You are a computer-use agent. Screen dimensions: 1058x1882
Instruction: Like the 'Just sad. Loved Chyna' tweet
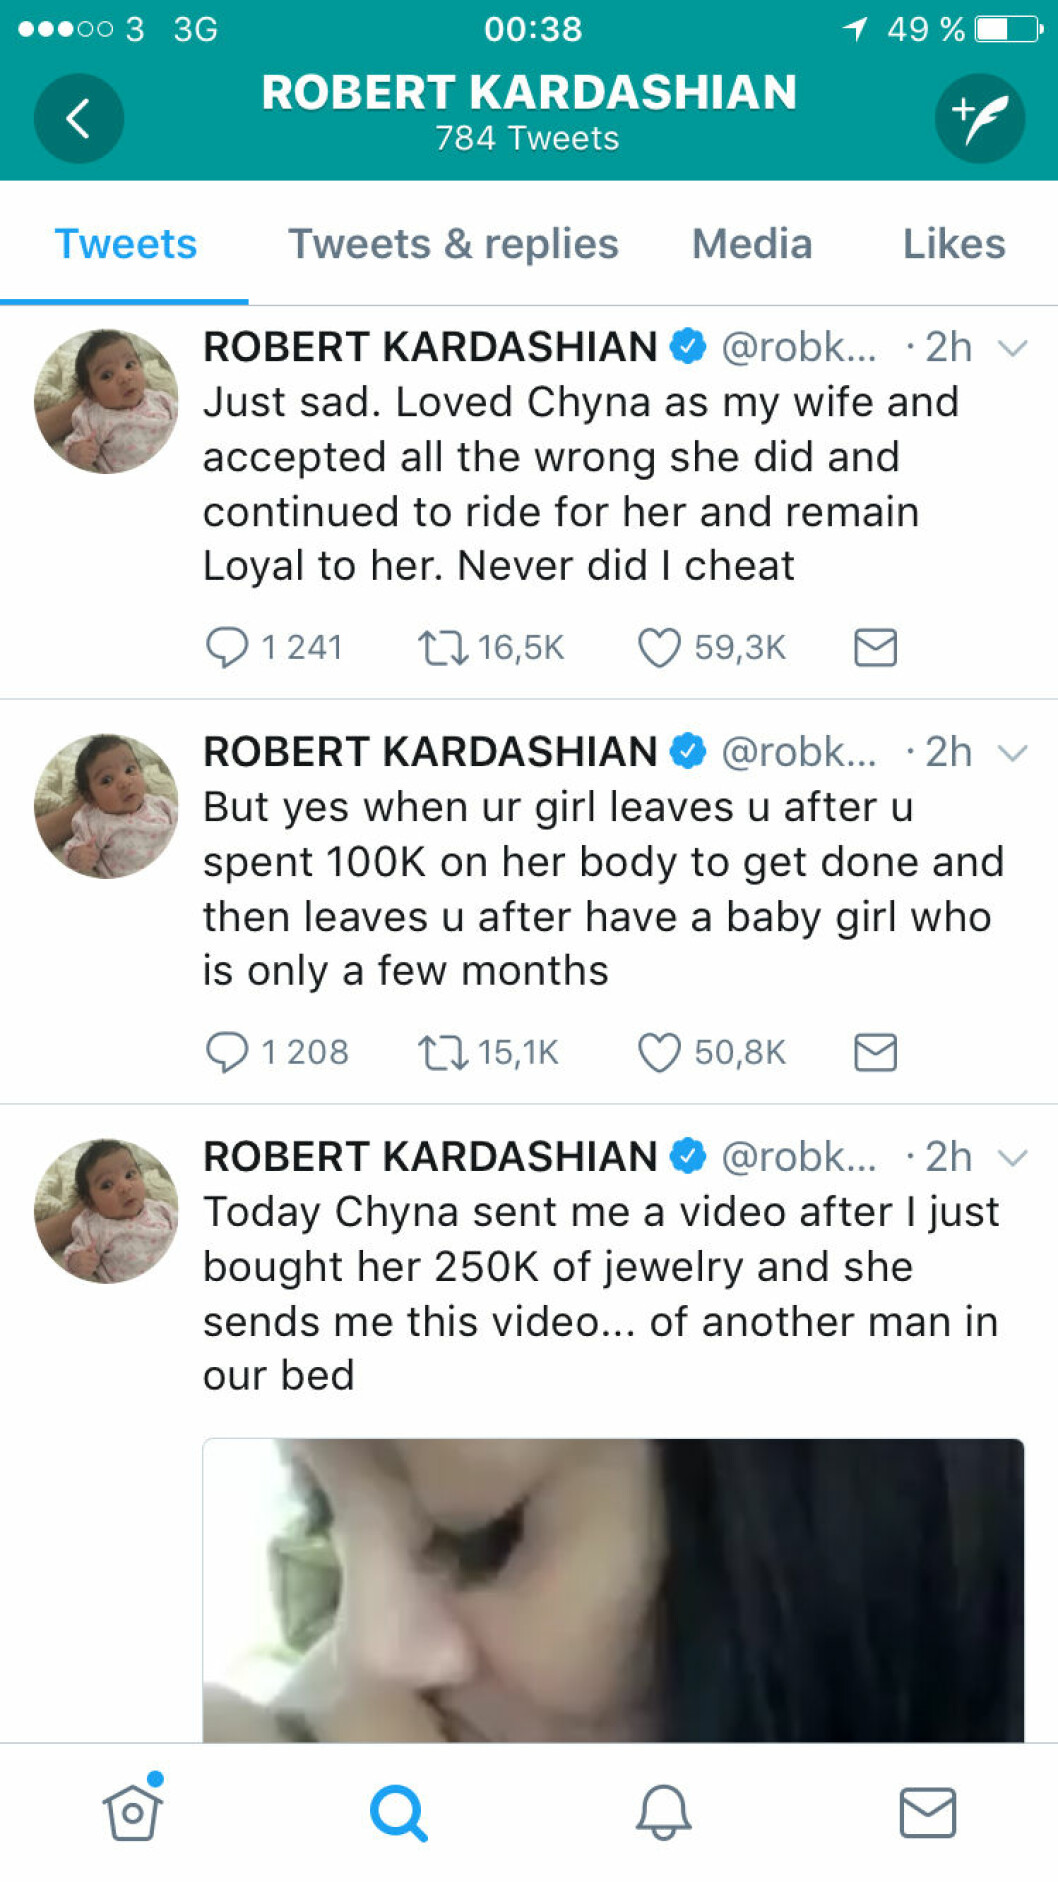click(659, 647)
